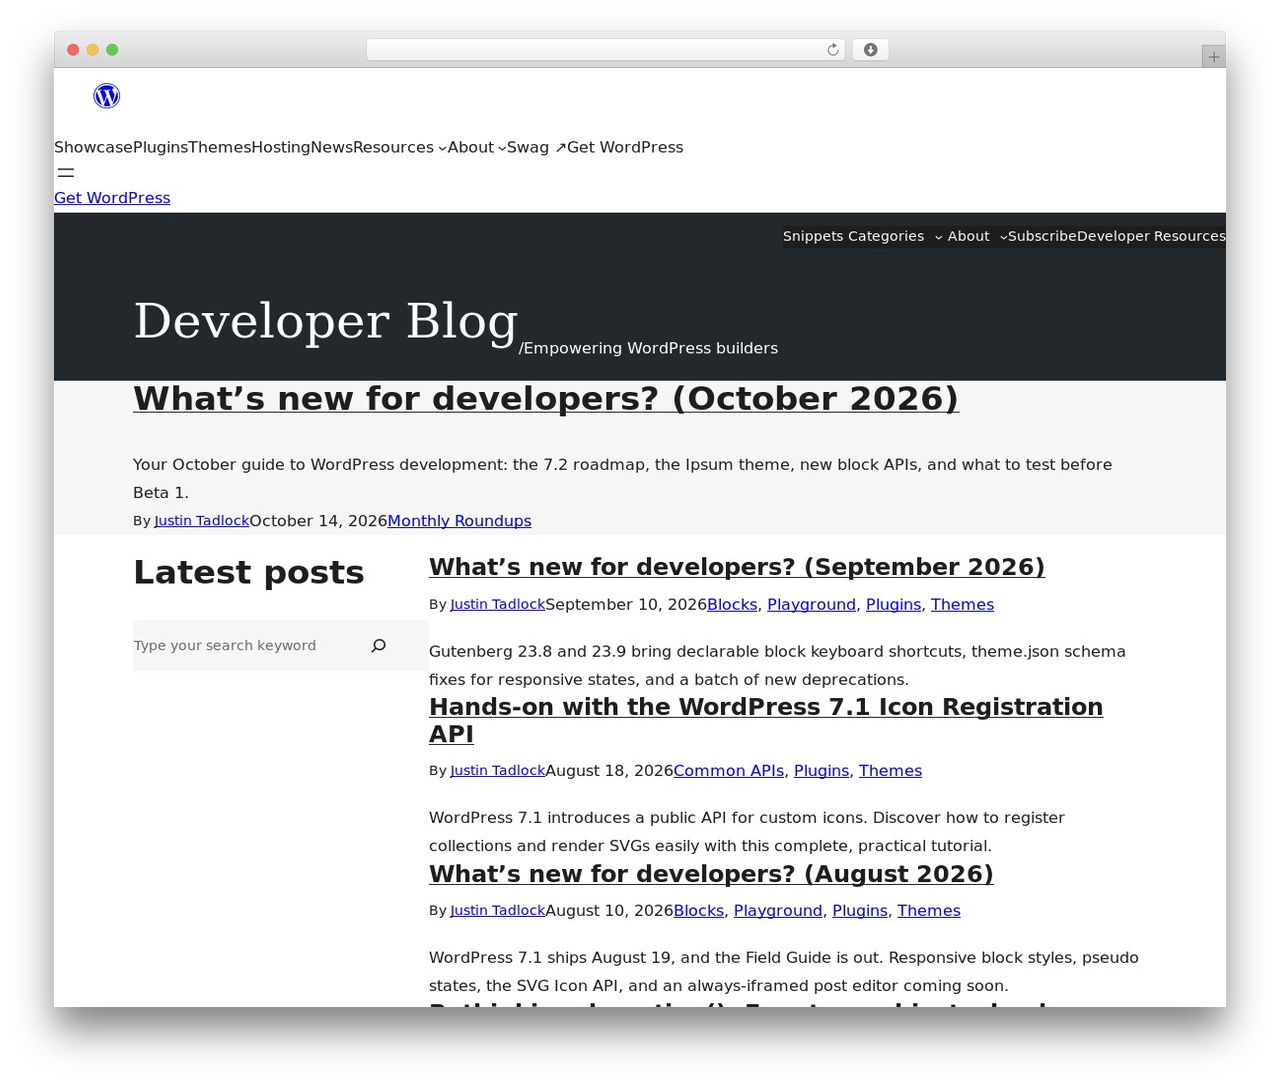Open the Swag external link
The height and width of the screenshot is (1084, 1280).
[x=536, y=147]
